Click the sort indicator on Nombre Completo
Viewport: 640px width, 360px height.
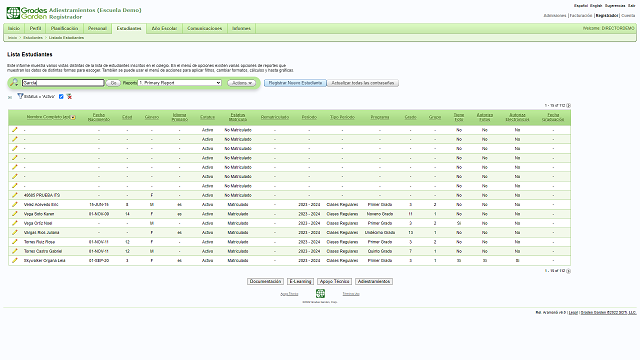pos(73,118)
